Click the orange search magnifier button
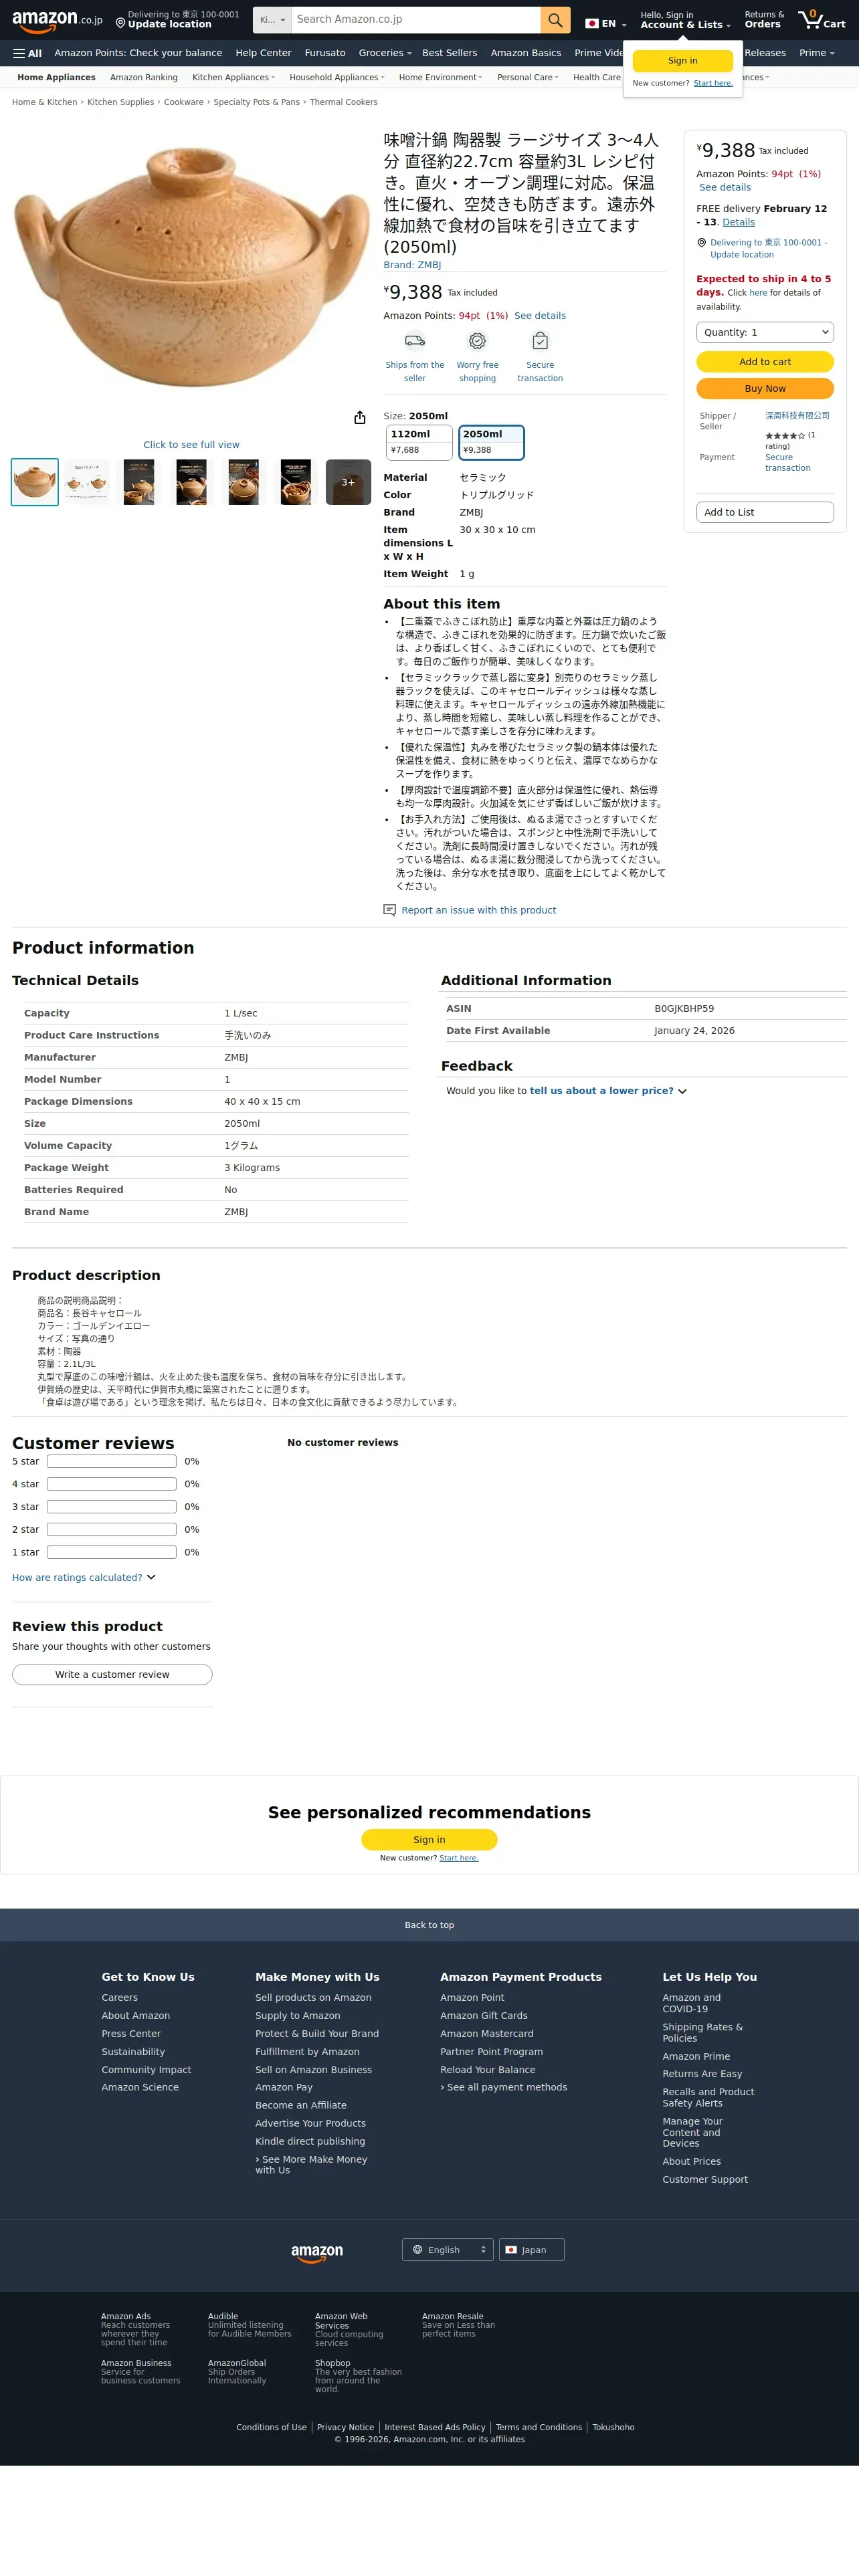The width and height of the screenshot is (859, 2576). point(555,20)
